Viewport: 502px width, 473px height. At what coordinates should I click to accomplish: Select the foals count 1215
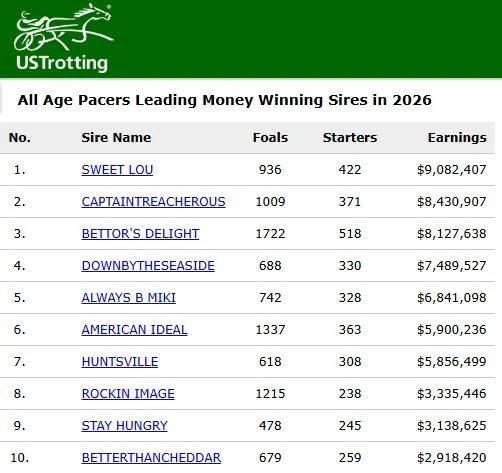click(270, 394)
